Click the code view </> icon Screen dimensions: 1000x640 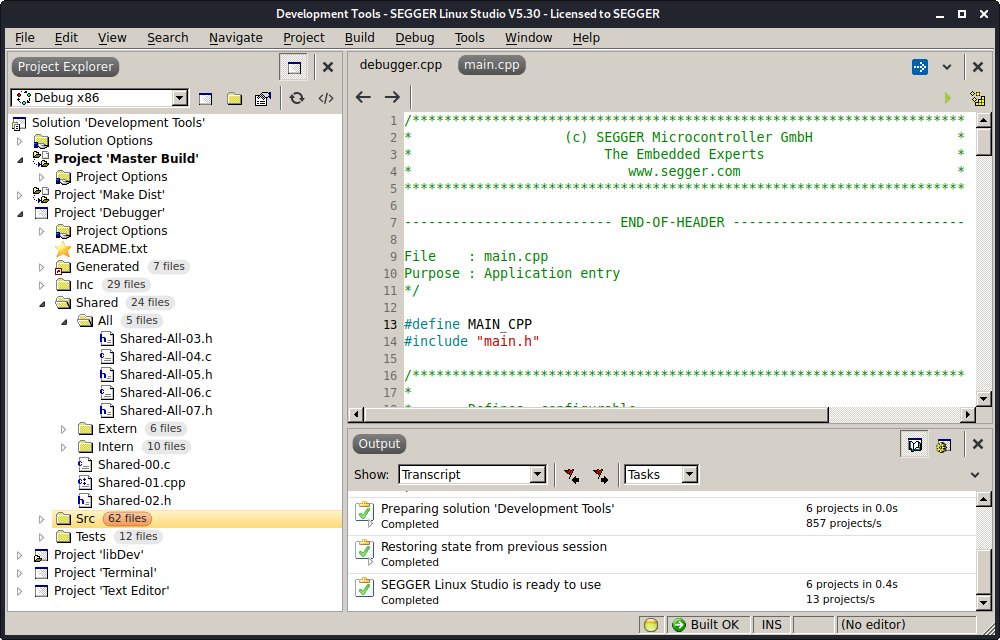click(326, 98)
